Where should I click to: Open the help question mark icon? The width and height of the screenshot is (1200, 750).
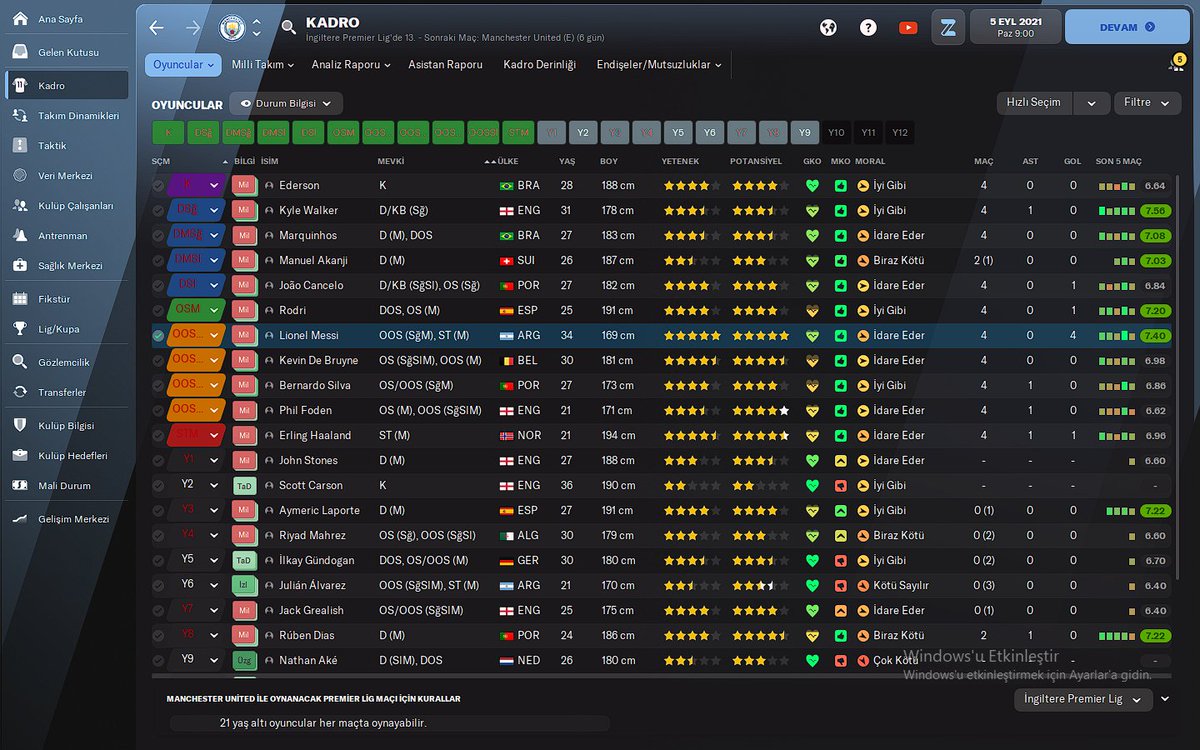click(x=868, y=28)
